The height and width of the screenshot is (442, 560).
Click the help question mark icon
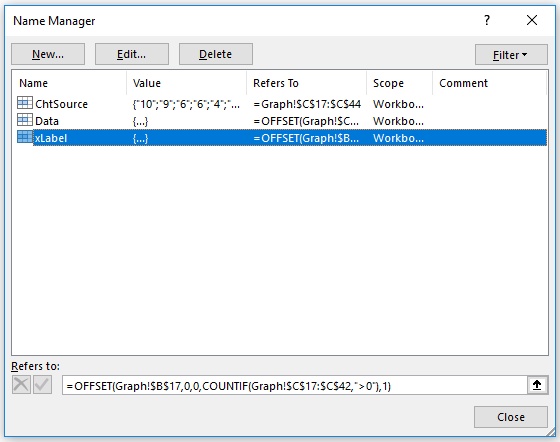(x=487, y=20)
